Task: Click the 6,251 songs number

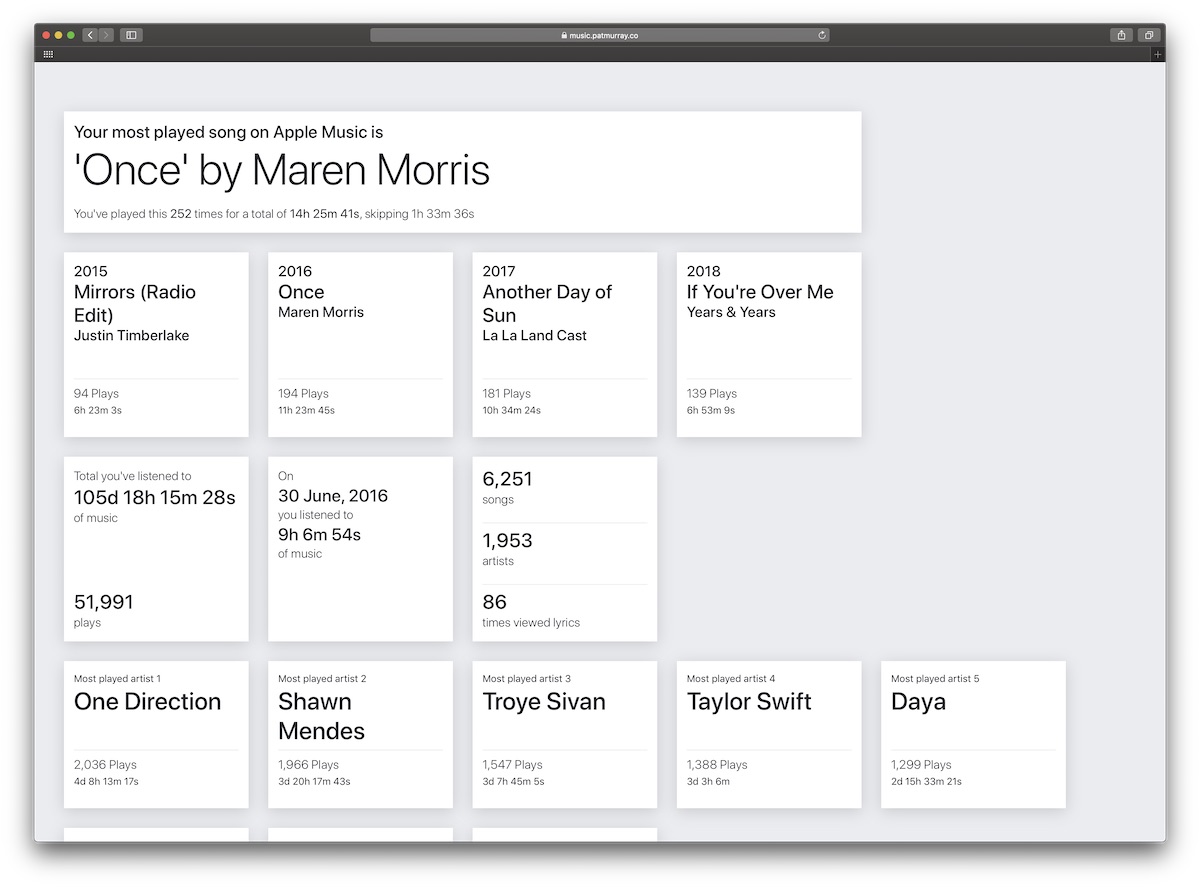Action: [507, 479]
